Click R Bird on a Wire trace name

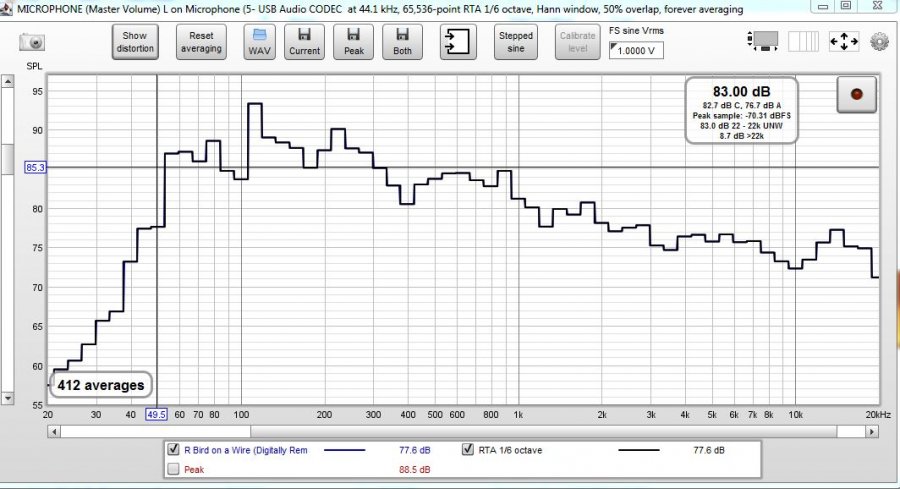[246, 450]
